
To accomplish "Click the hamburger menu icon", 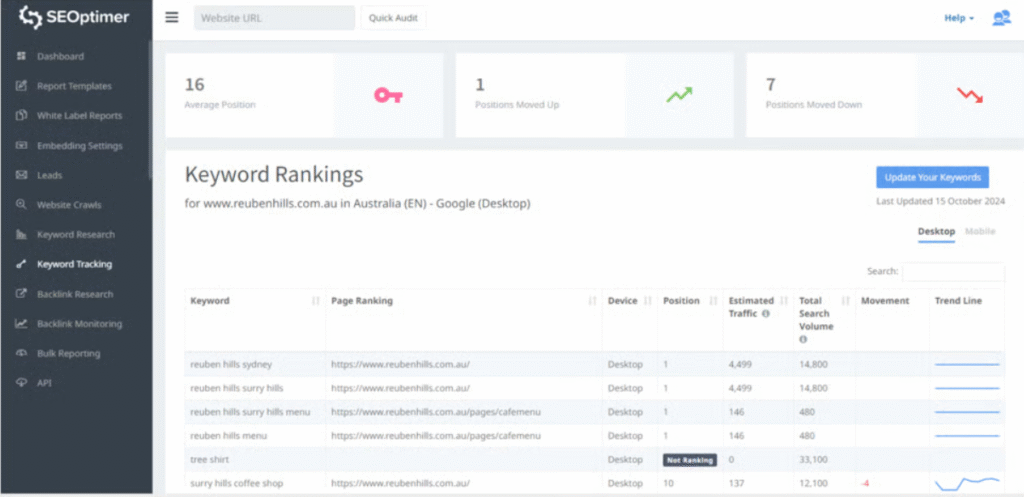I will click(x=172, y=18).
